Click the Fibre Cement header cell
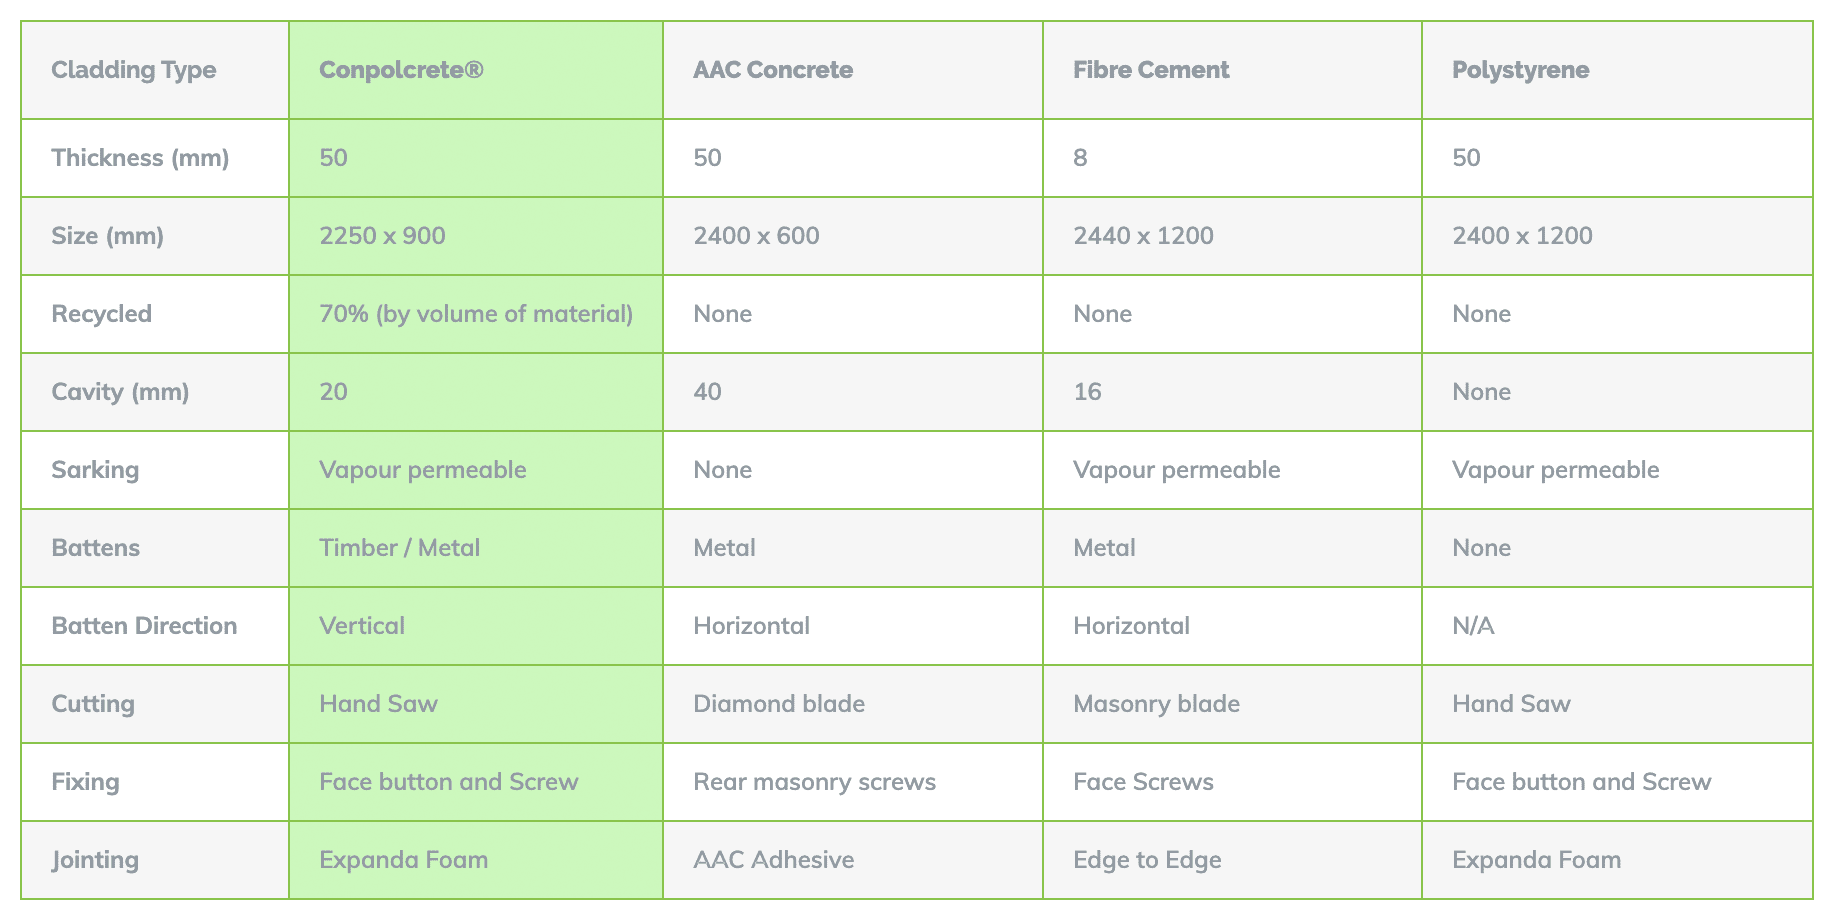Viewport: 1837px width, 921px height. click(1232, 70)
